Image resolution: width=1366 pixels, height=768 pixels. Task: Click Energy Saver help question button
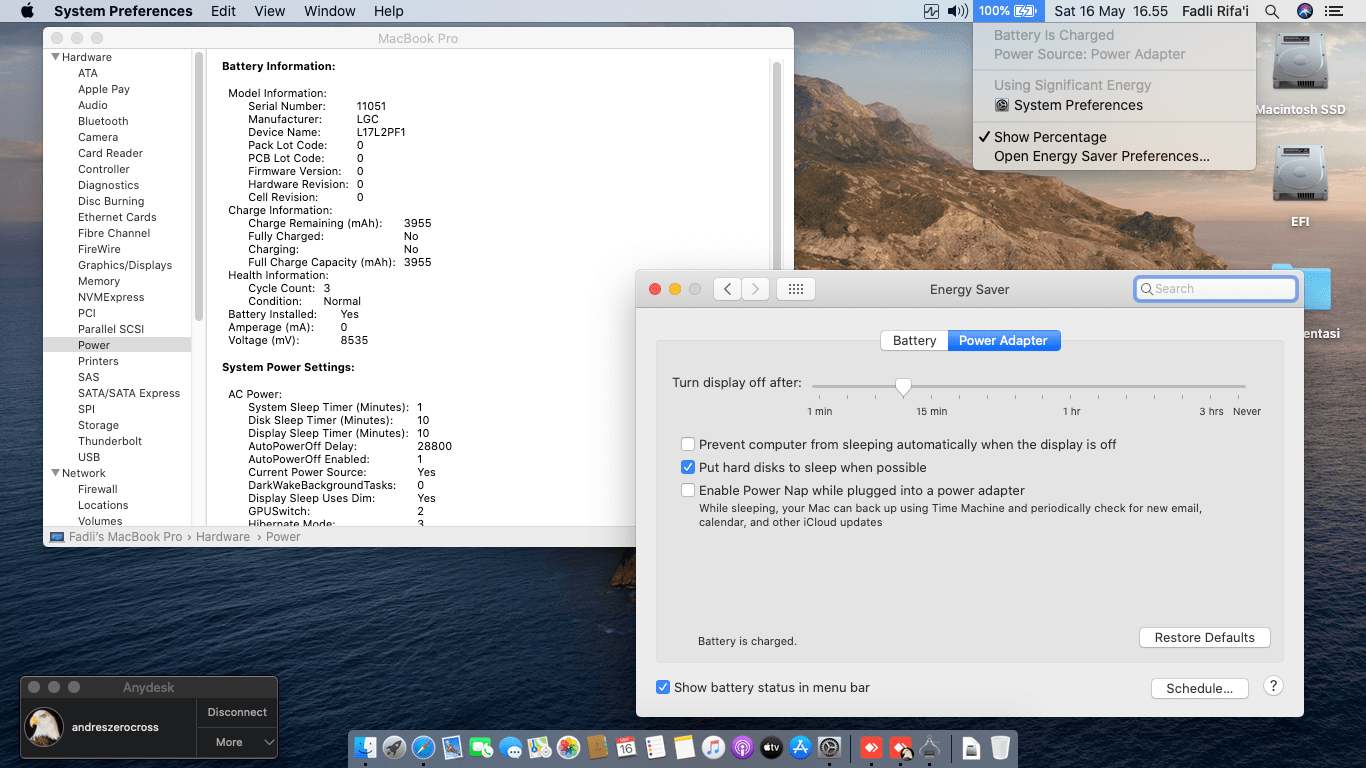click(x=1273, y=686)
